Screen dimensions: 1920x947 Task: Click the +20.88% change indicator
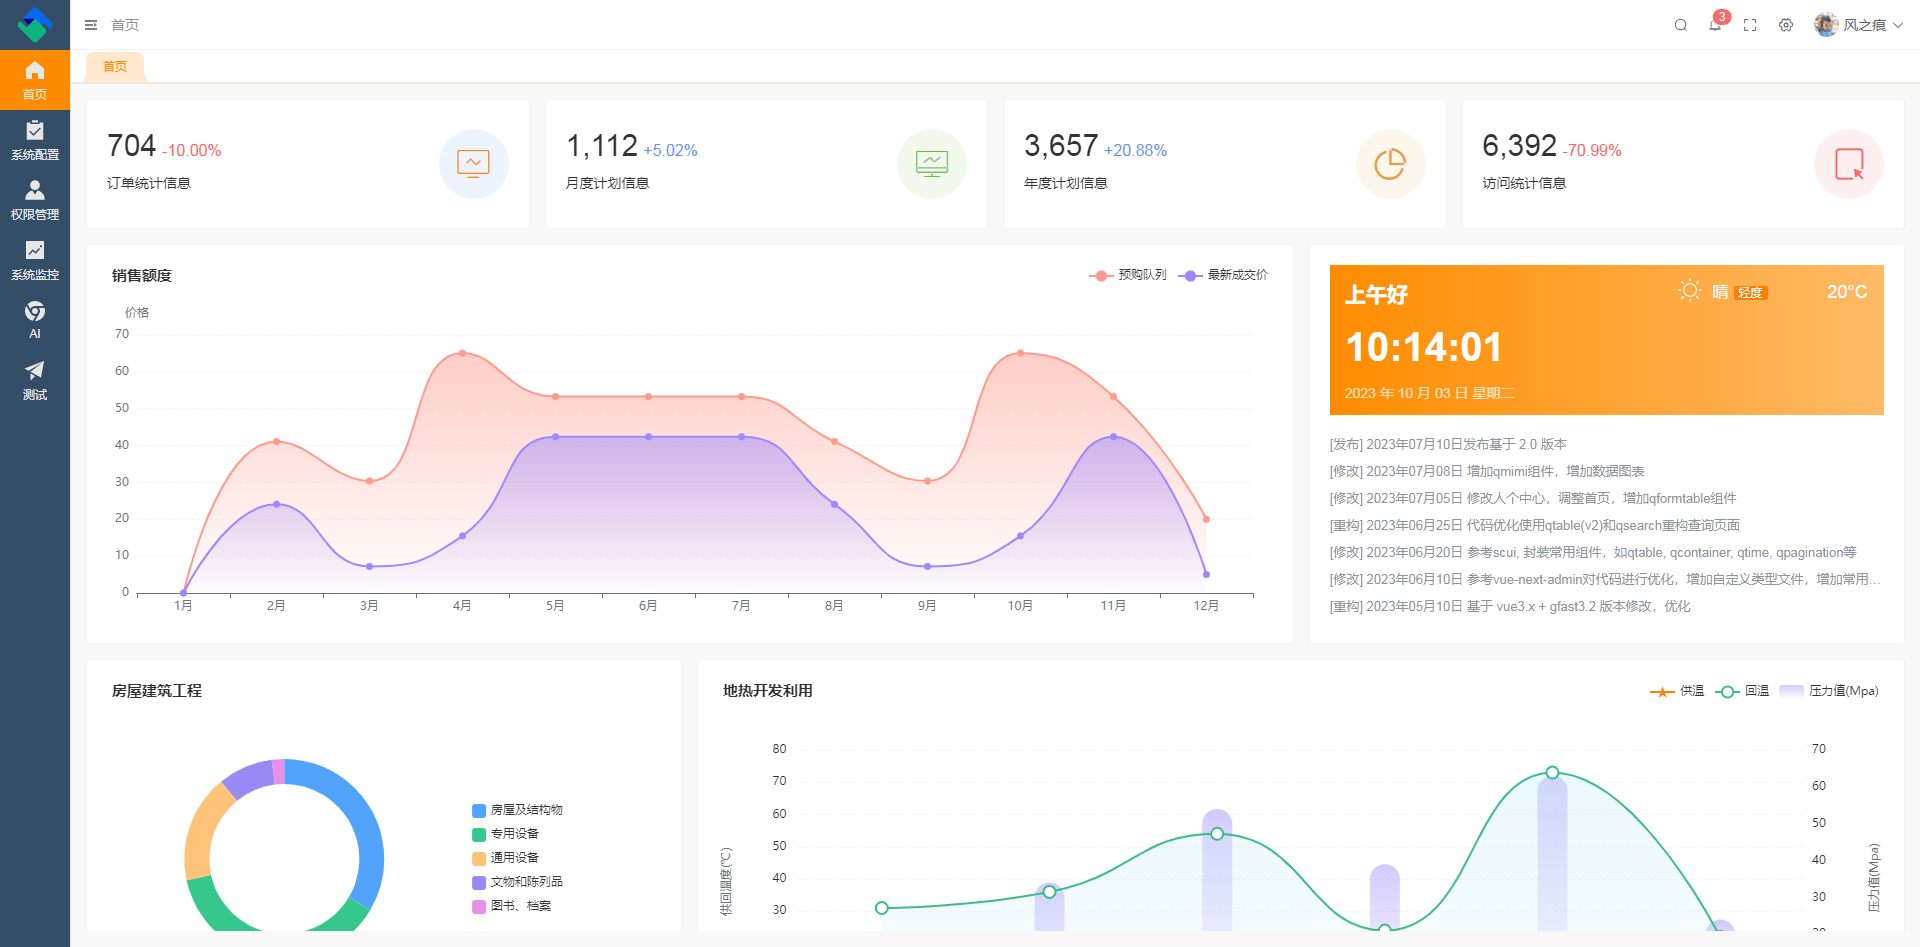pyautogui.click(x=1136, y=150)
